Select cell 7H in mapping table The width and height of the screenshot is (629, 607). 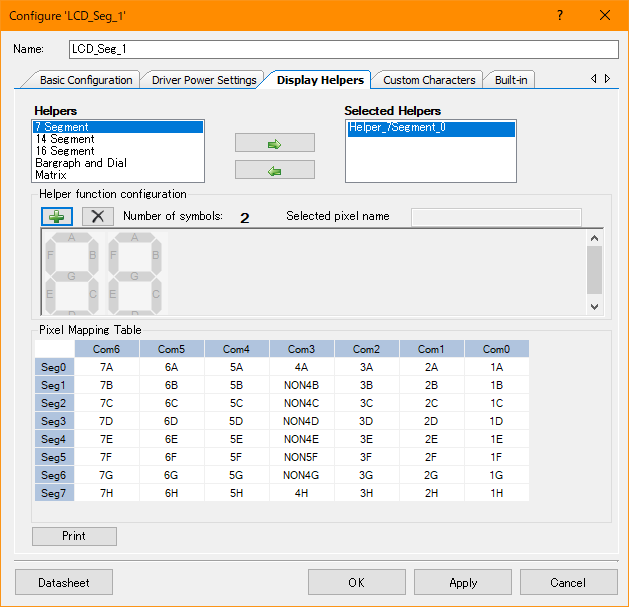(107, 493)
